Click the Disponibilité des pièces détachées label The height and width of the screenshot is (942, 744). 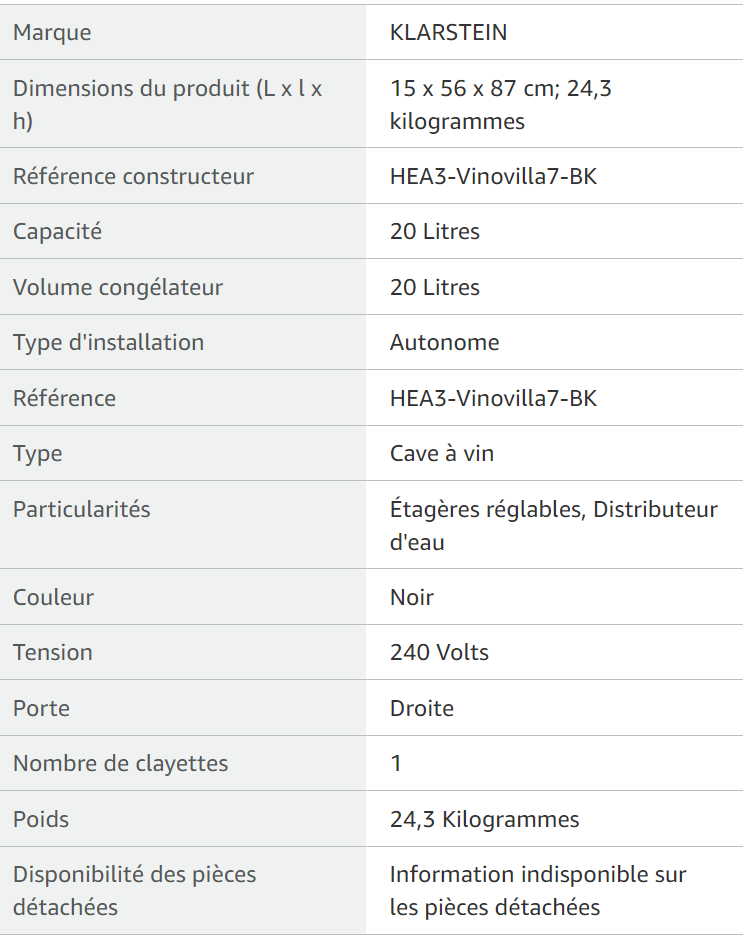[135, 891]
